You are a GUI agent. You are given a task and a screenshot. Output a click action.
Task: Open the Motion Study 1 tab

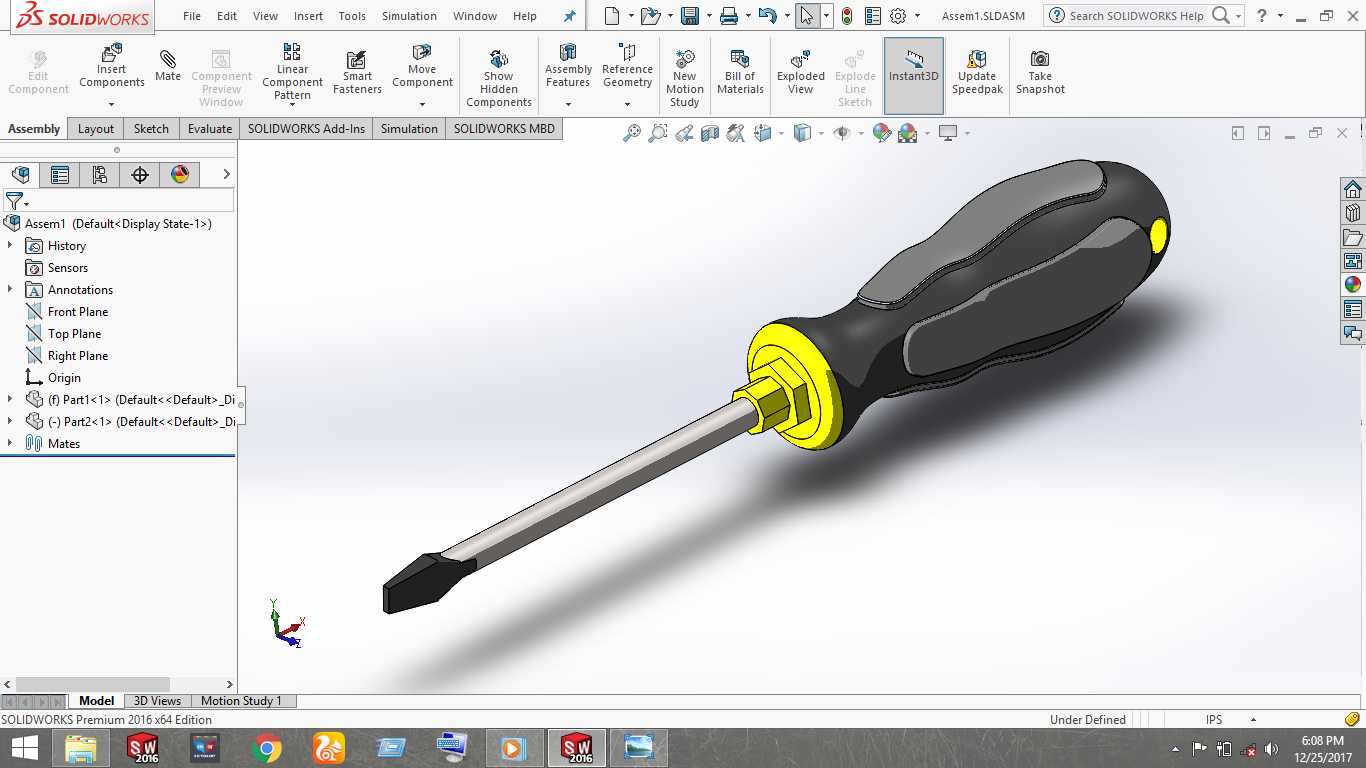tap(242, 701)
